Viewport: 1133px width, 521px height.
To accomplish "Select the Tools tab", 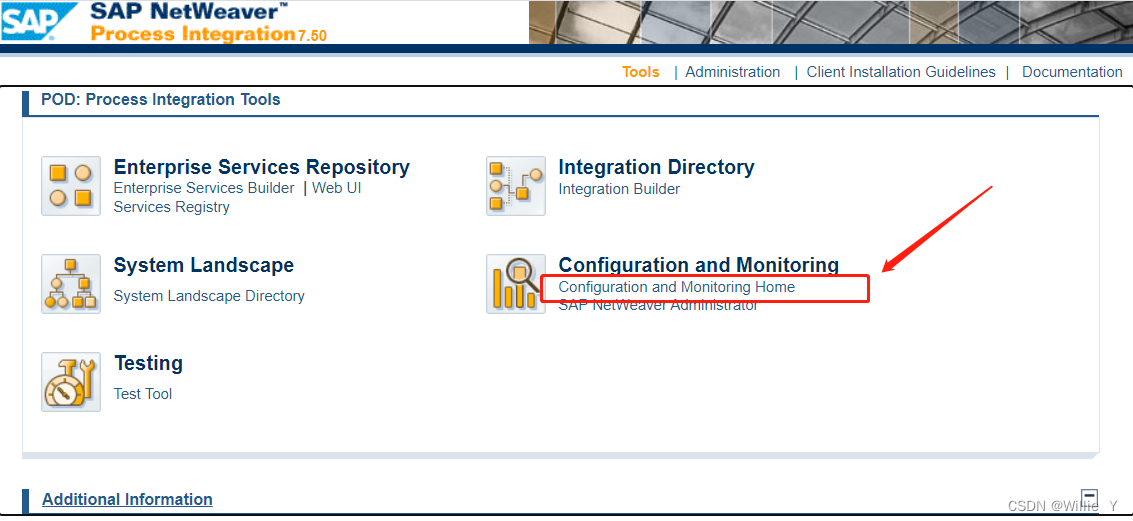I will tap(641, 72).
